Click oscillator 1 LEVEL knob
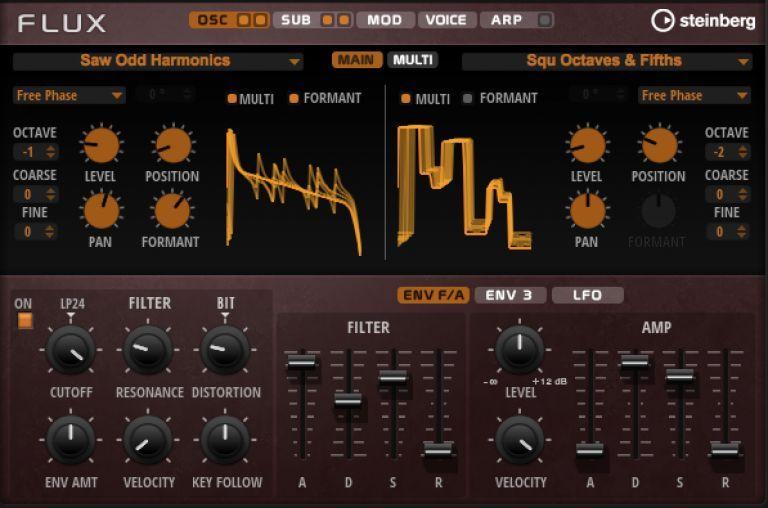Viewport: 768px width, 508px height. coord(101,145)
